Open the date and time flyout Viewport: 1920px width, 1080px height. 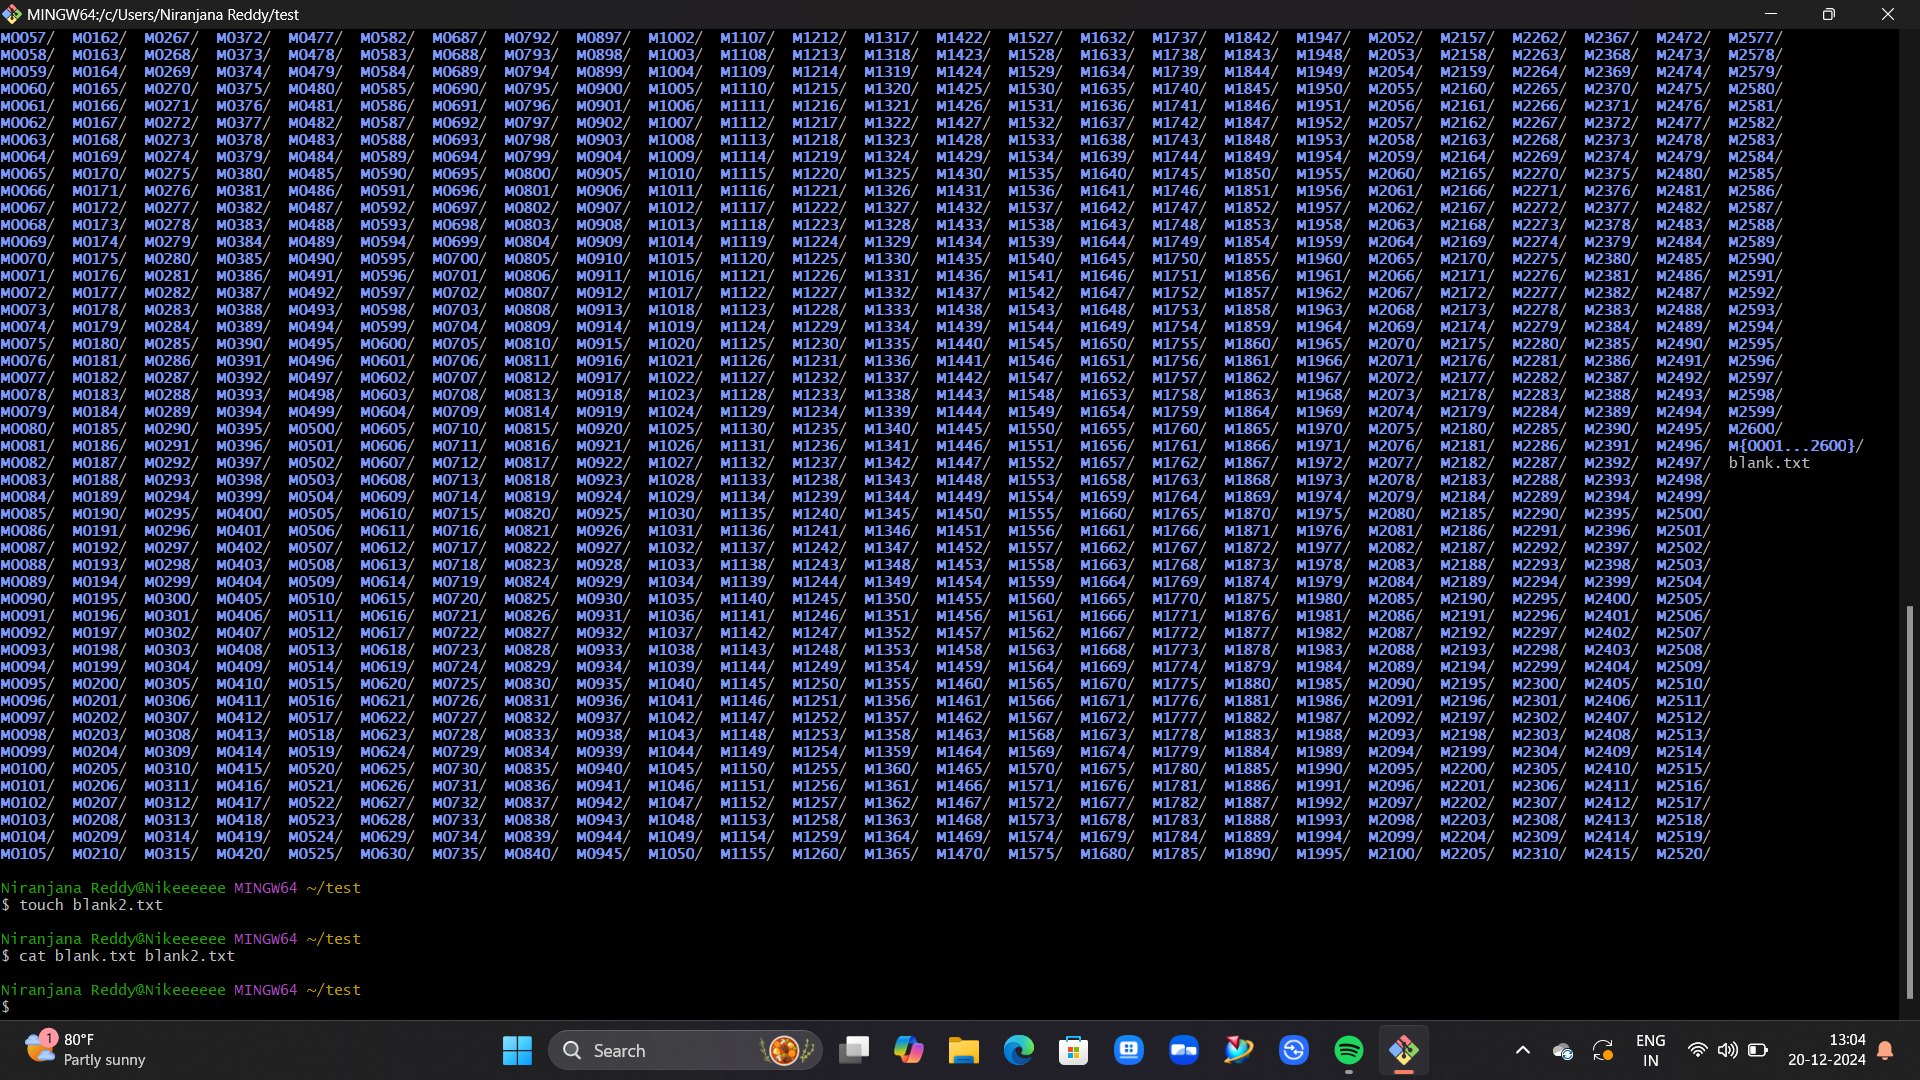click(1826, 1050)
